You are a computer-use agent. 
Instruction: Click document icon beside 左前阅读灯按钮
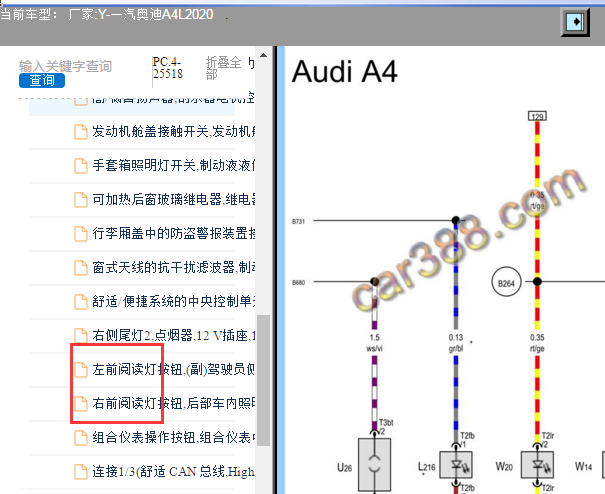click(x=81, y=369)
